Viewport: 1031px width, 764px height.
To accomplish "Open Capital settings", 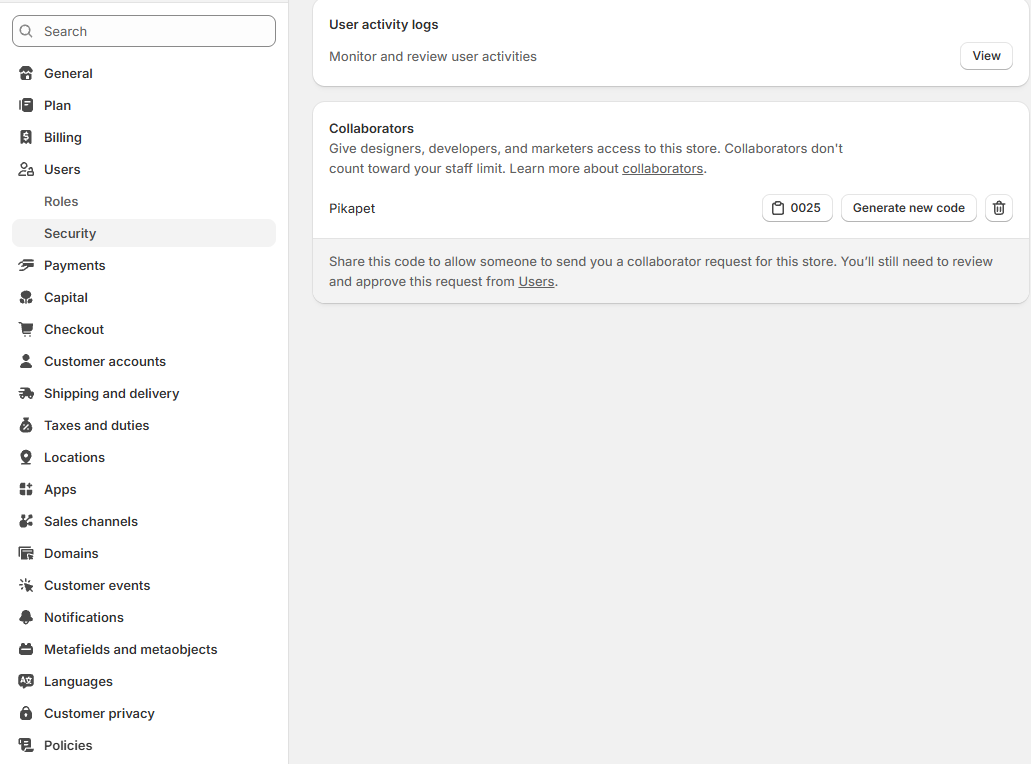I will click(x=143, y=297).
